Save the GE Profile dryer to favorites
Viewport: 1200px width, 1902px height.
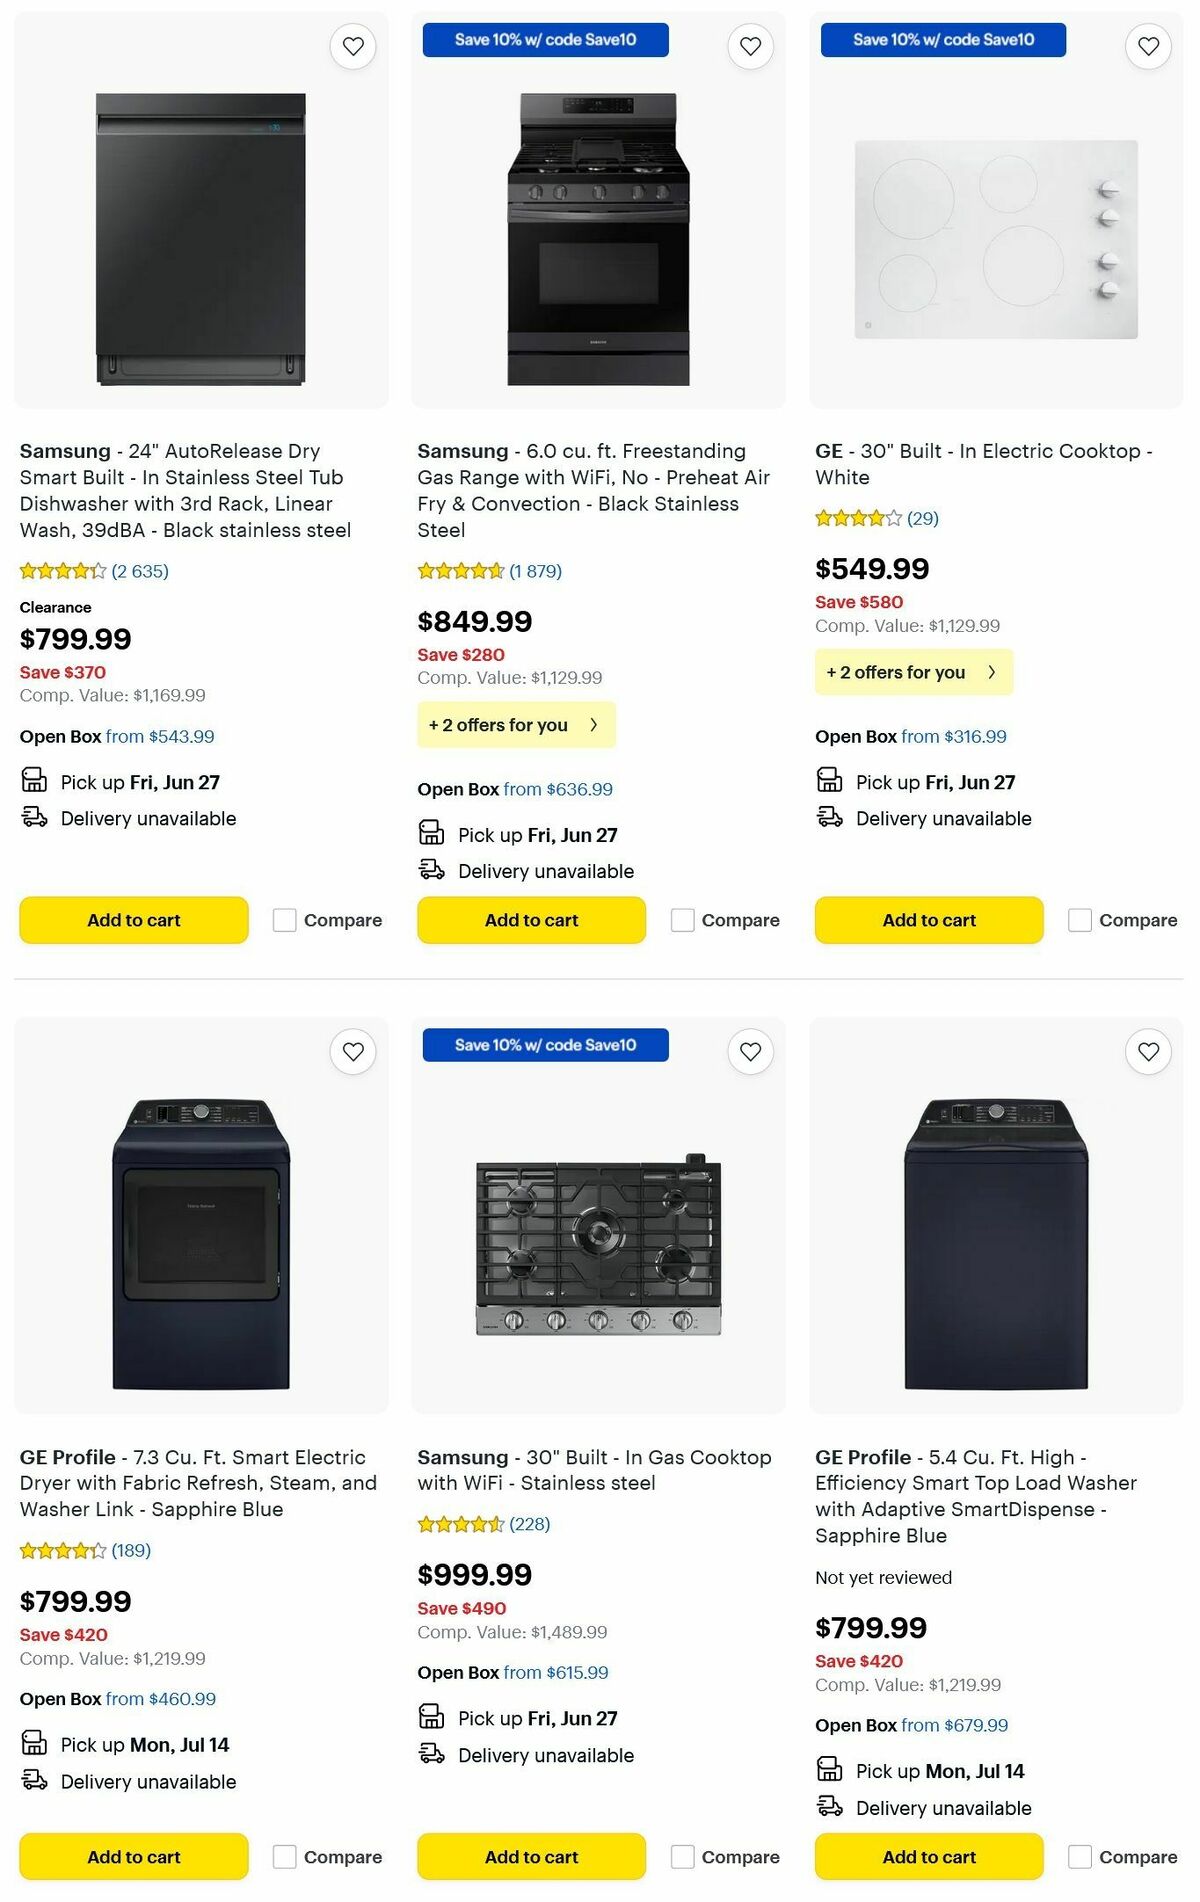(x=352, y=1051)
